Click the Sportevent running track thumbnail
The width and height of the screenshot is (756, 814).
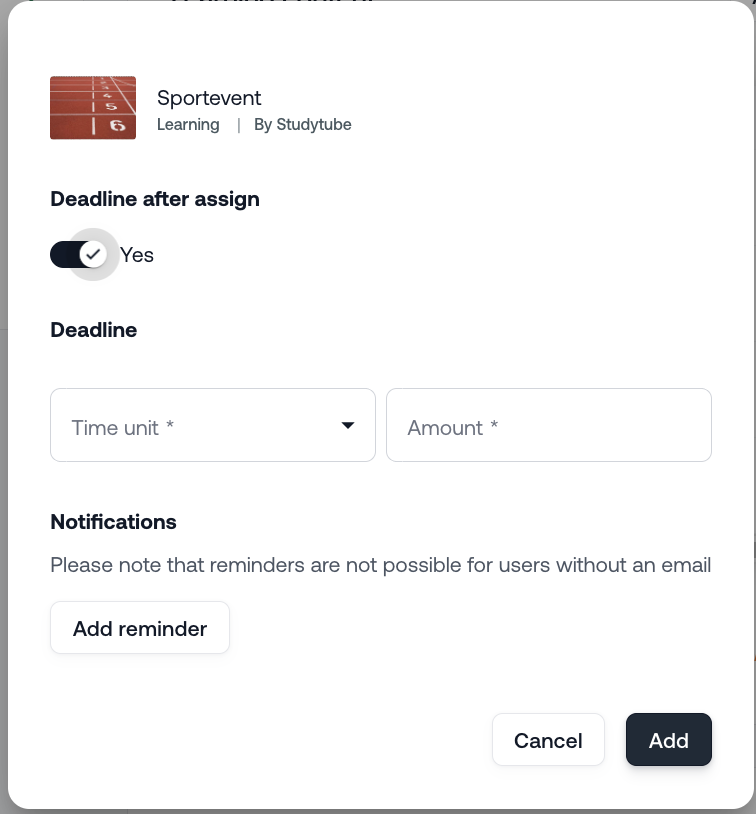93,107
